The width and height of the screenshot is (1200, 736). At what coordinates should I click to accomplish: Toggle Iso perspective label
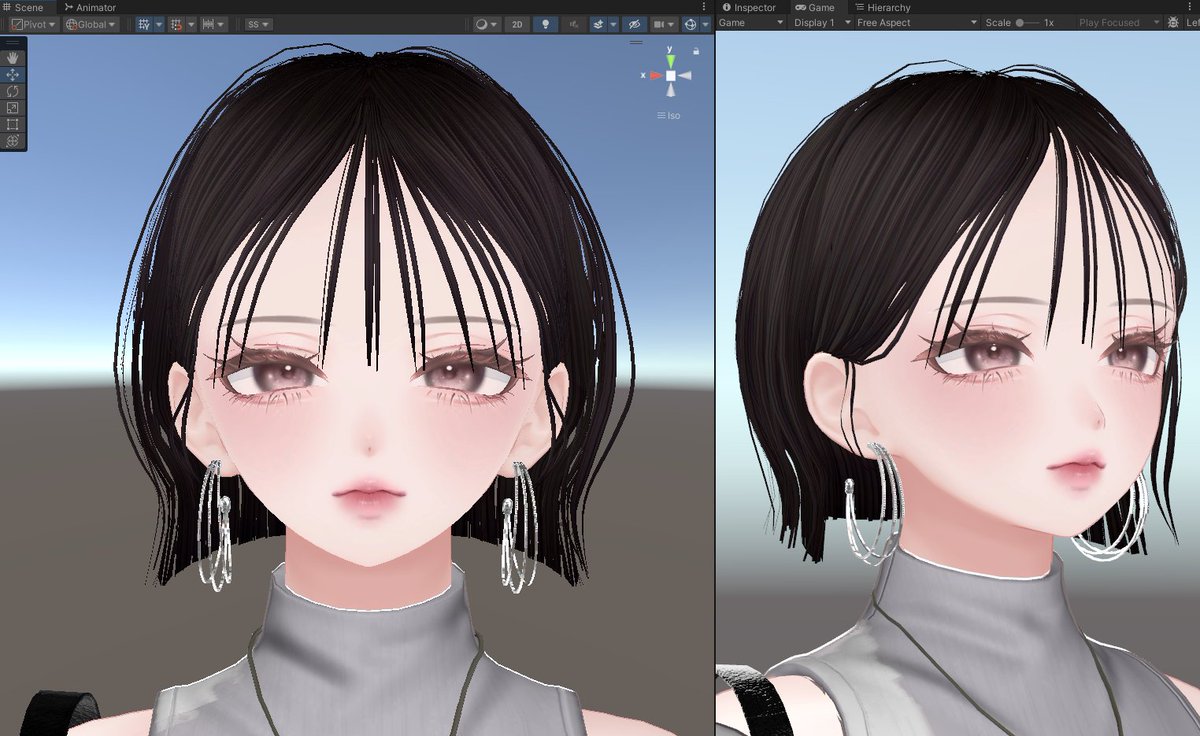click(669, 116)
